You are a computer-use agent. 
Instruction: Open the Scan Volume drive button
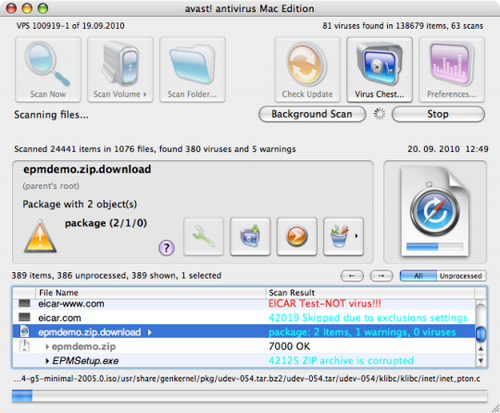coord(120,70)
